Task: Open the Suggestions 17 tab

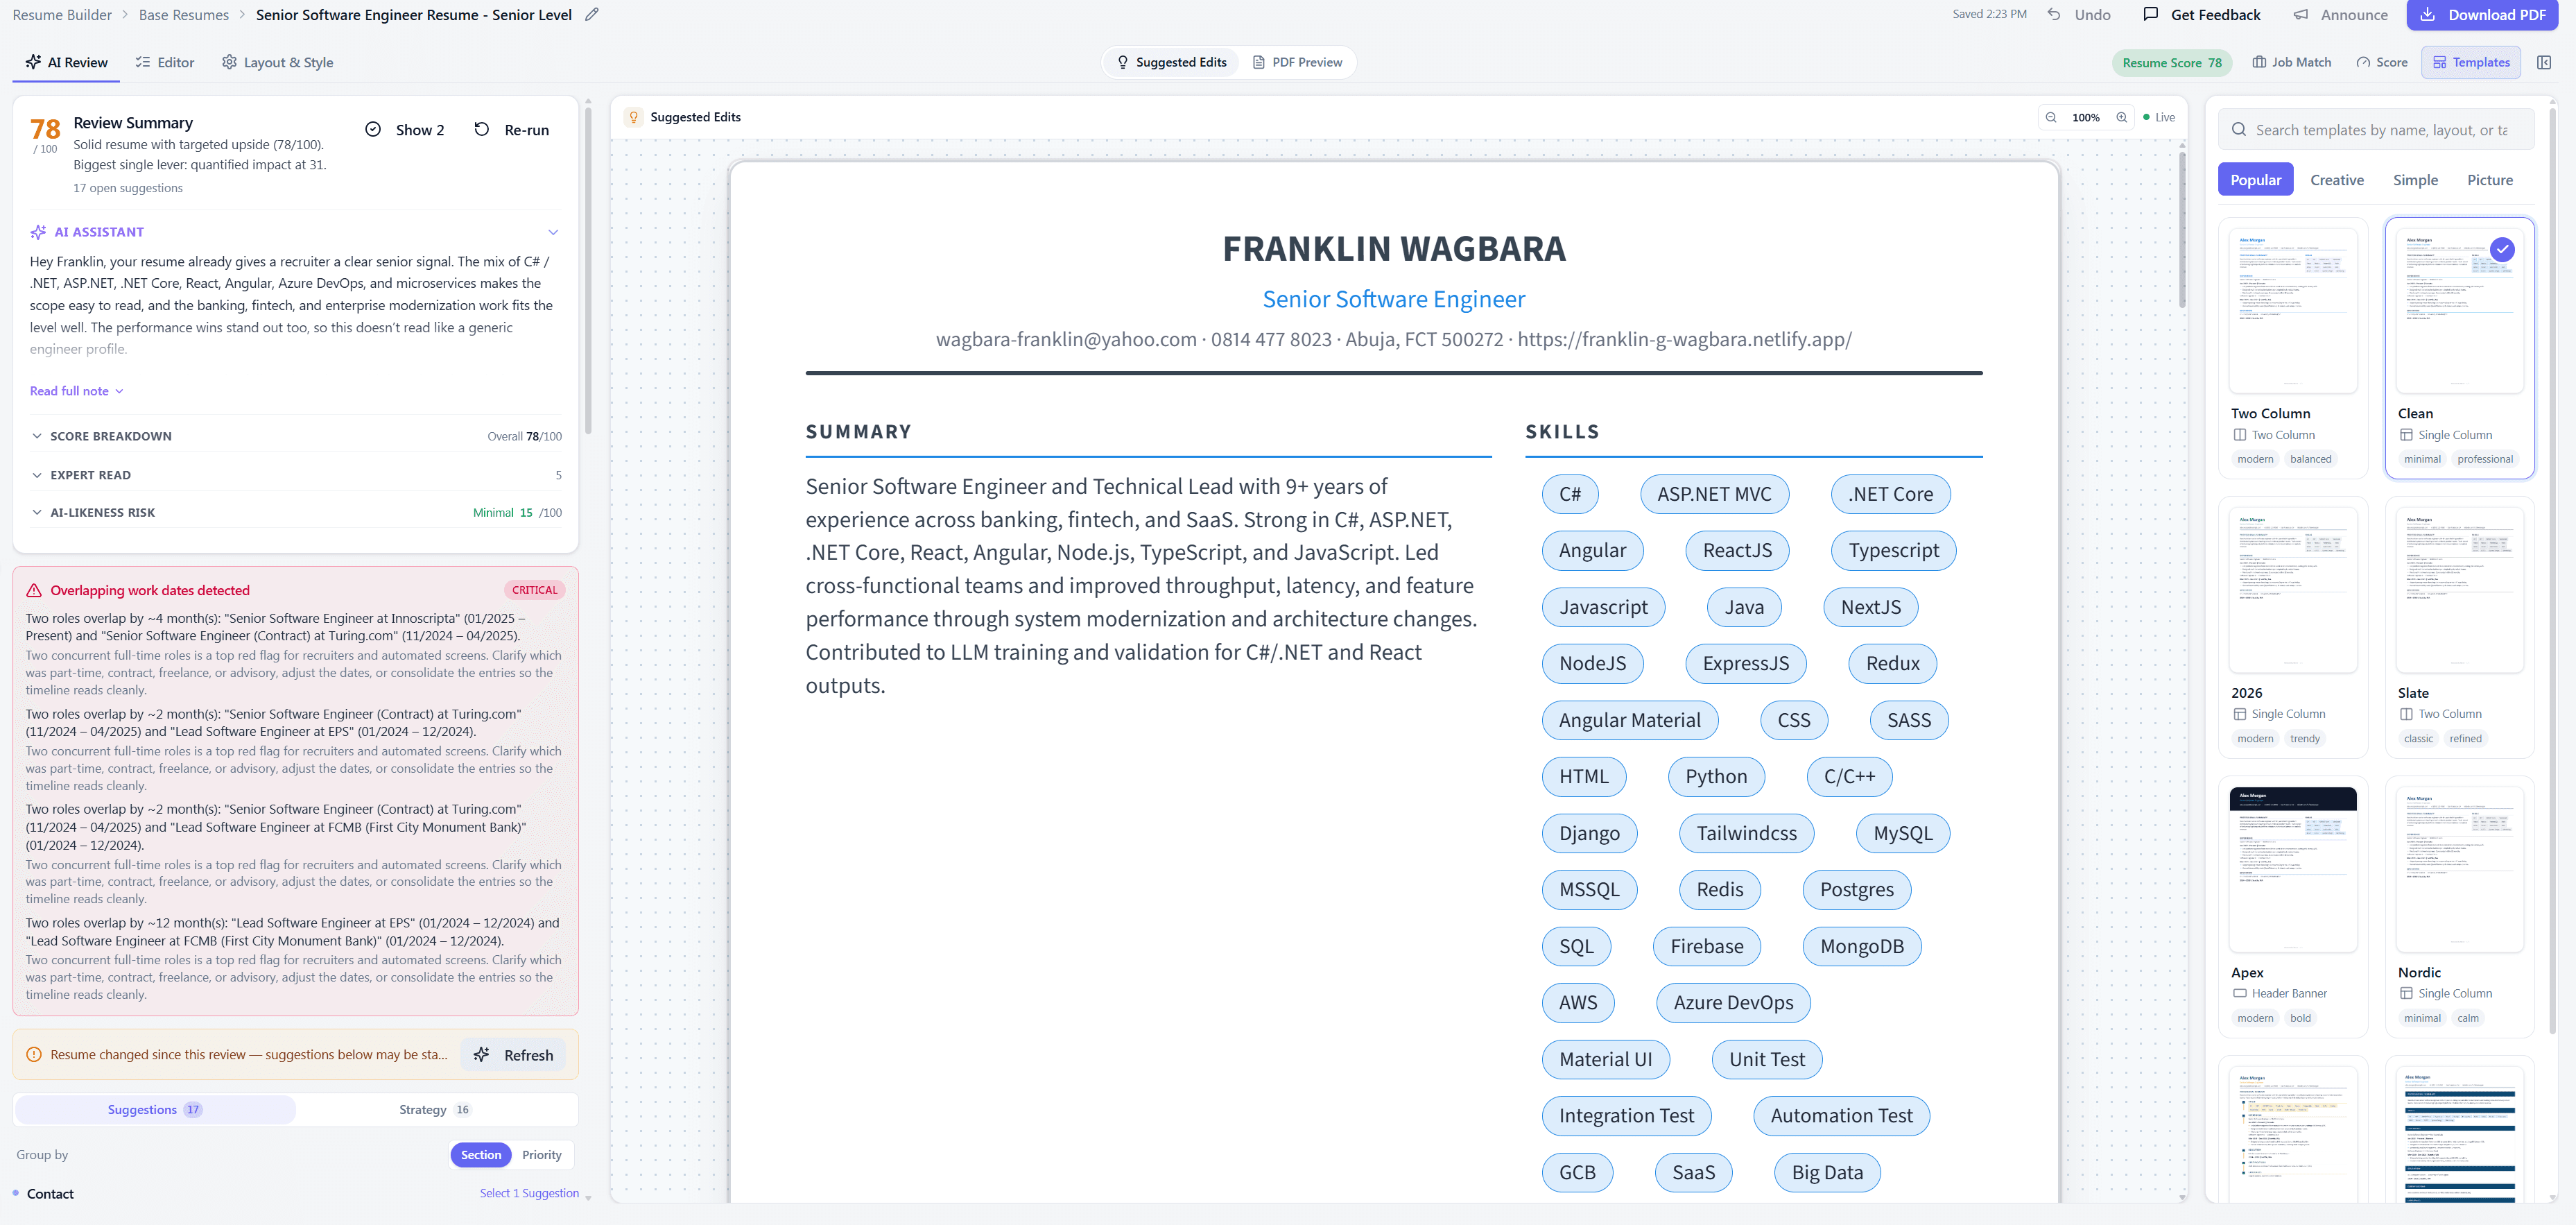Action: (155, 1110)
